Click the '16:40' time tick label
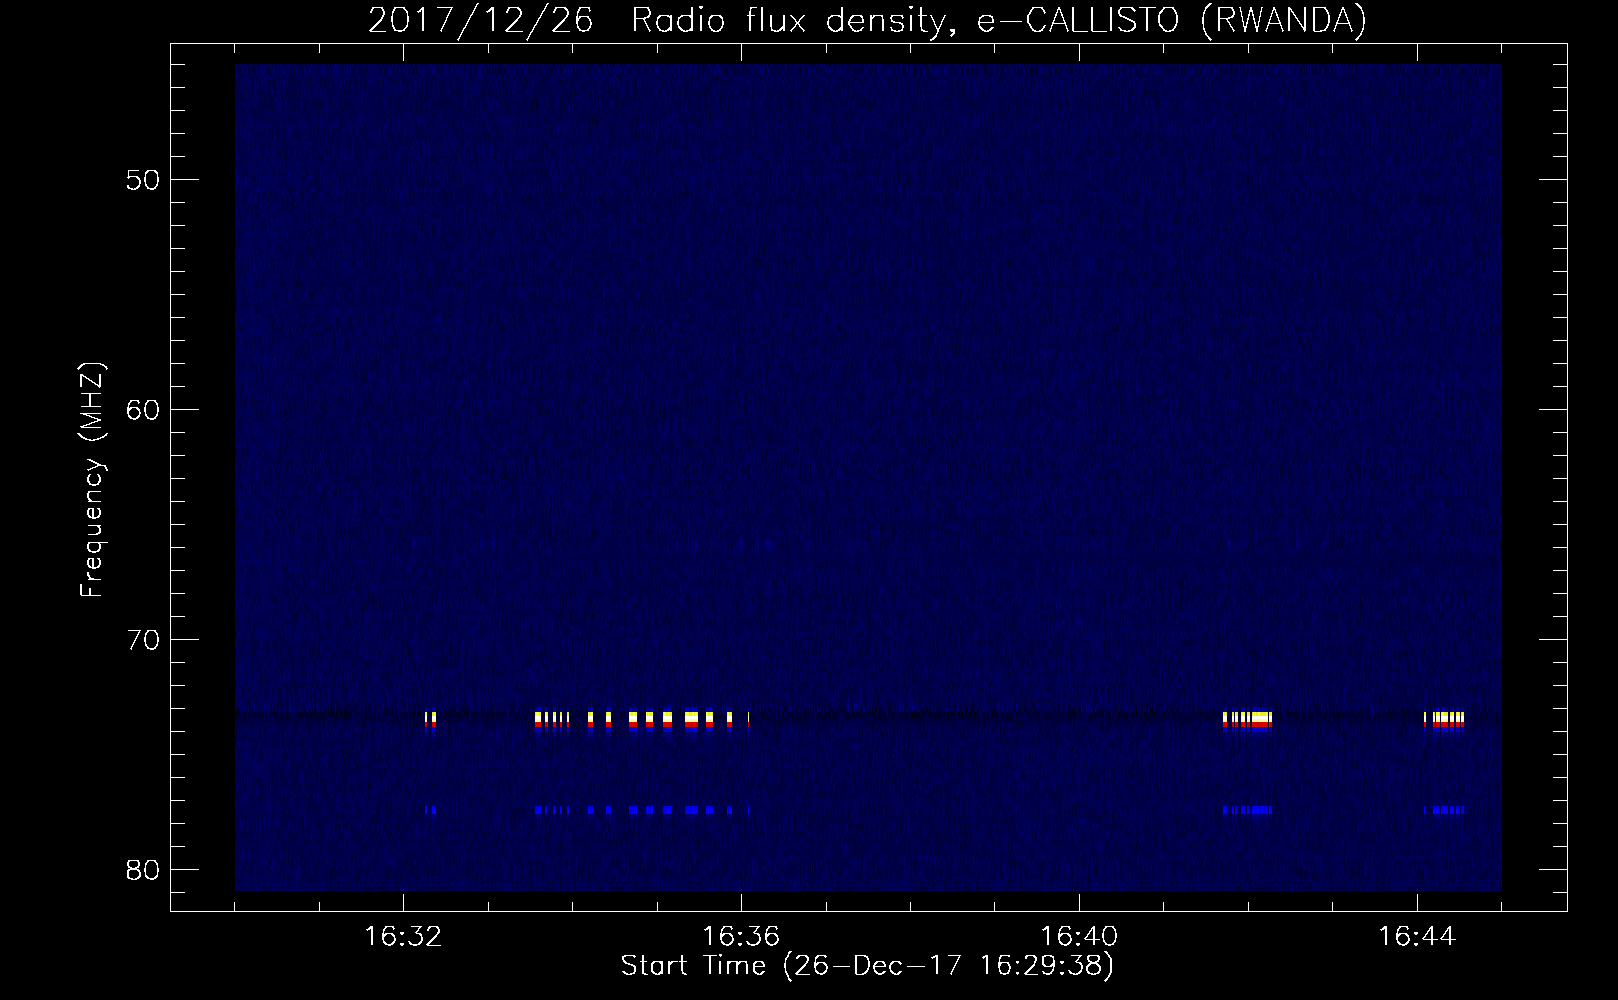This screenshot has height=1000, width=1618. point(1079,937)
